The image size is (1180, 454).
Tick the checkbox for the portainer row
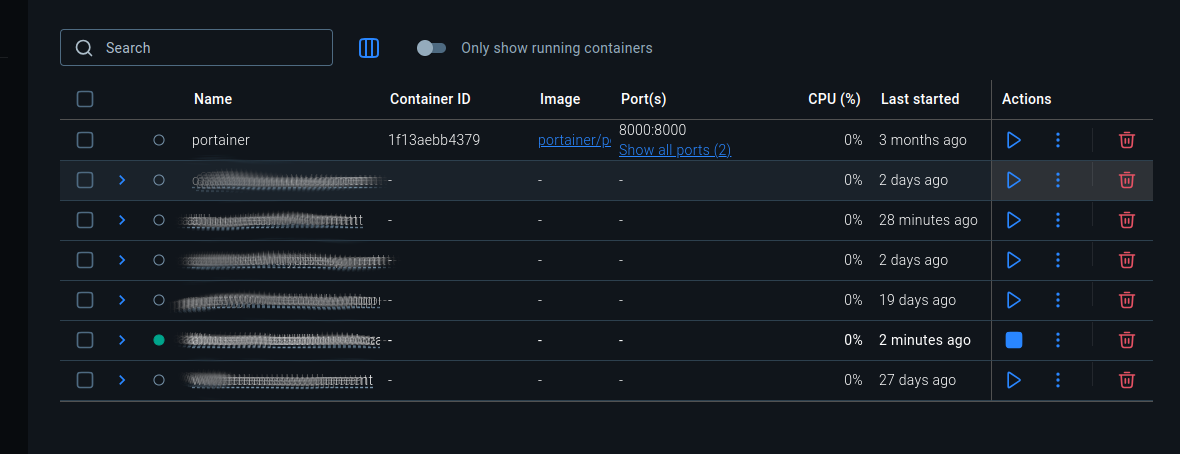pyautogui.click(x=85, y=140)
